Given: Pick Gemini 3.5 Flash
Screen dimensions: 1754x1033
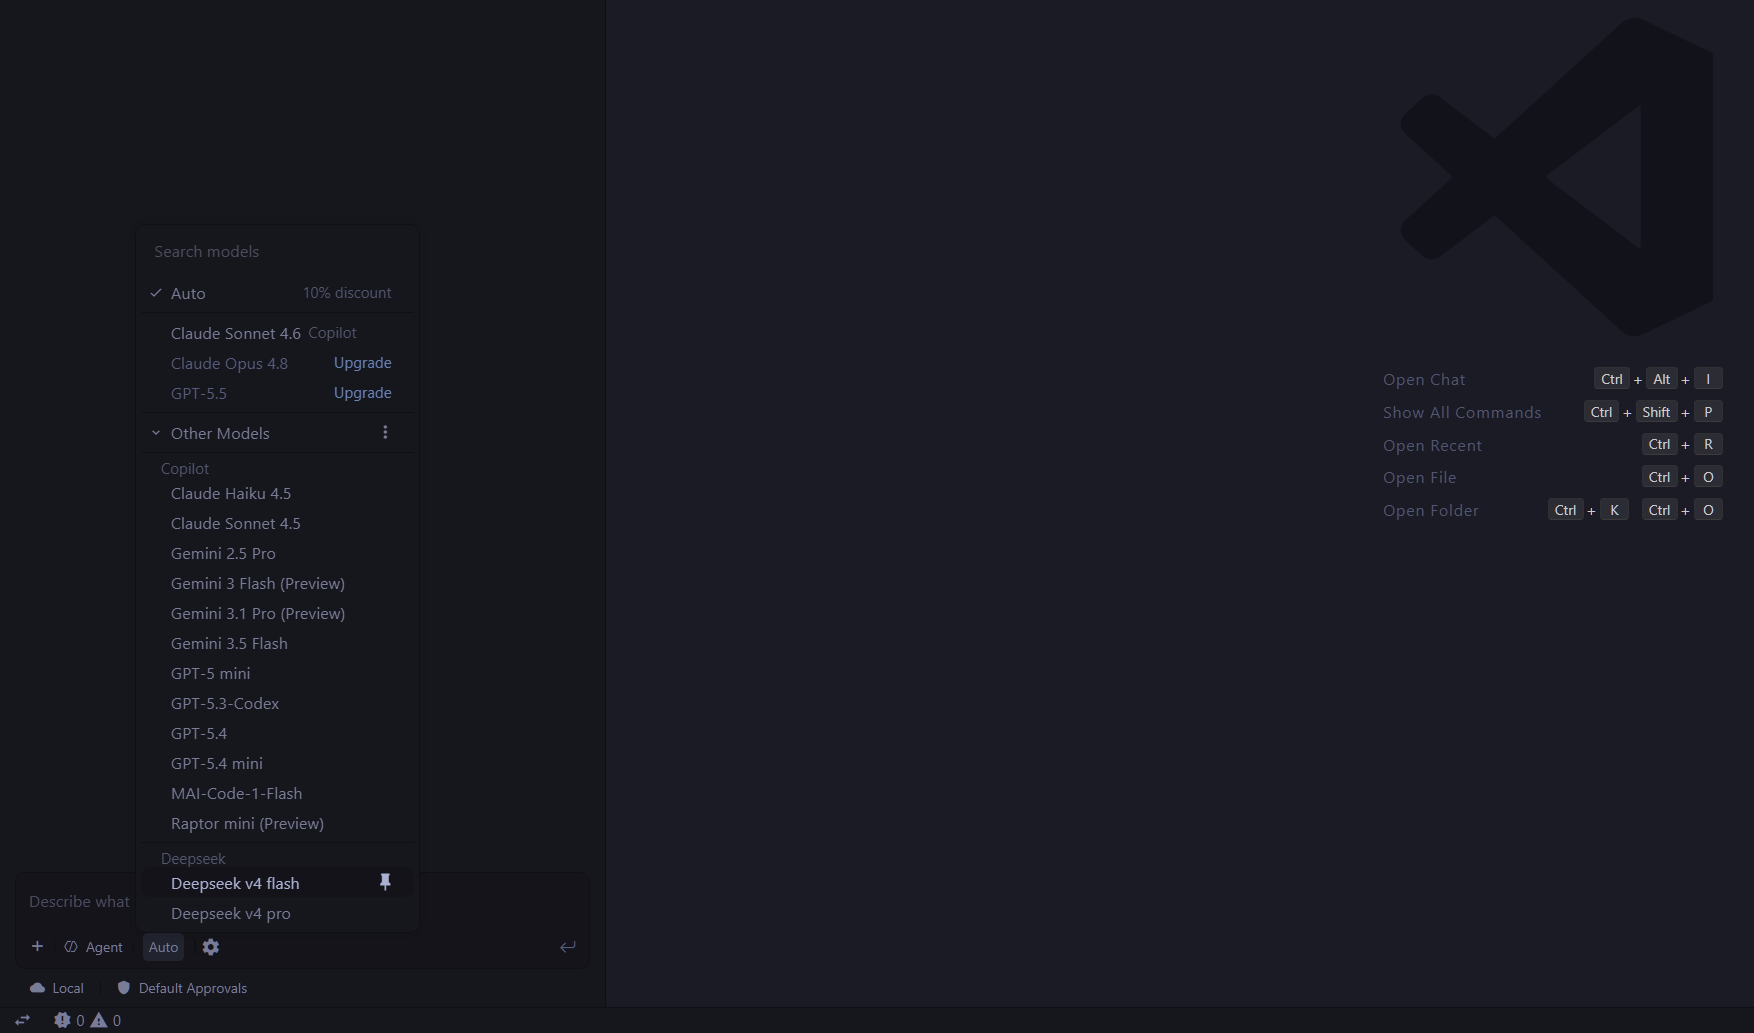Looking at the screenshot, I should [277, 643].
